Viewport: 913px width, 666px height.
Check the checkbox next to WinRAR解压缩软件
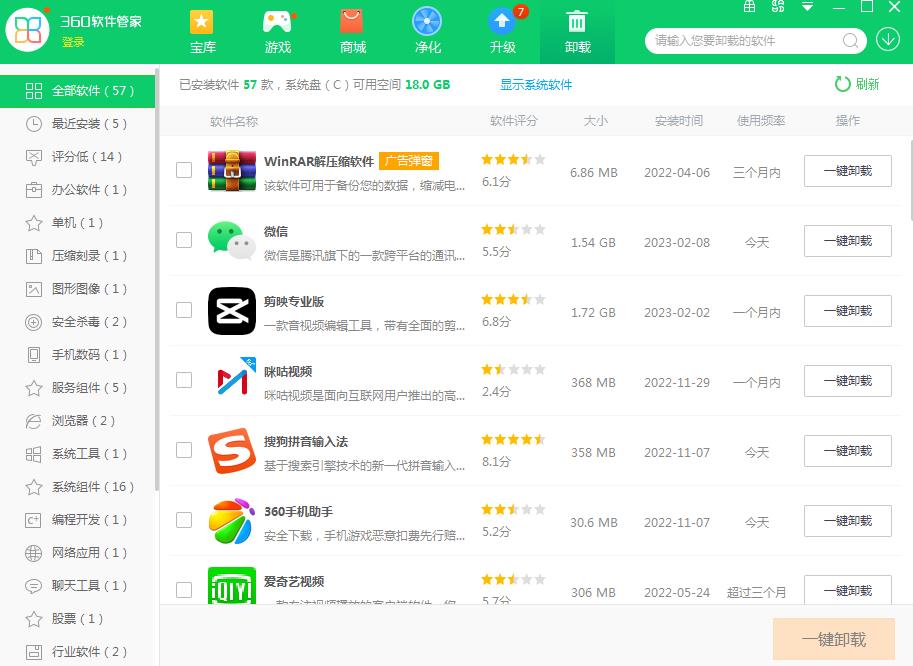click(184, 170)
